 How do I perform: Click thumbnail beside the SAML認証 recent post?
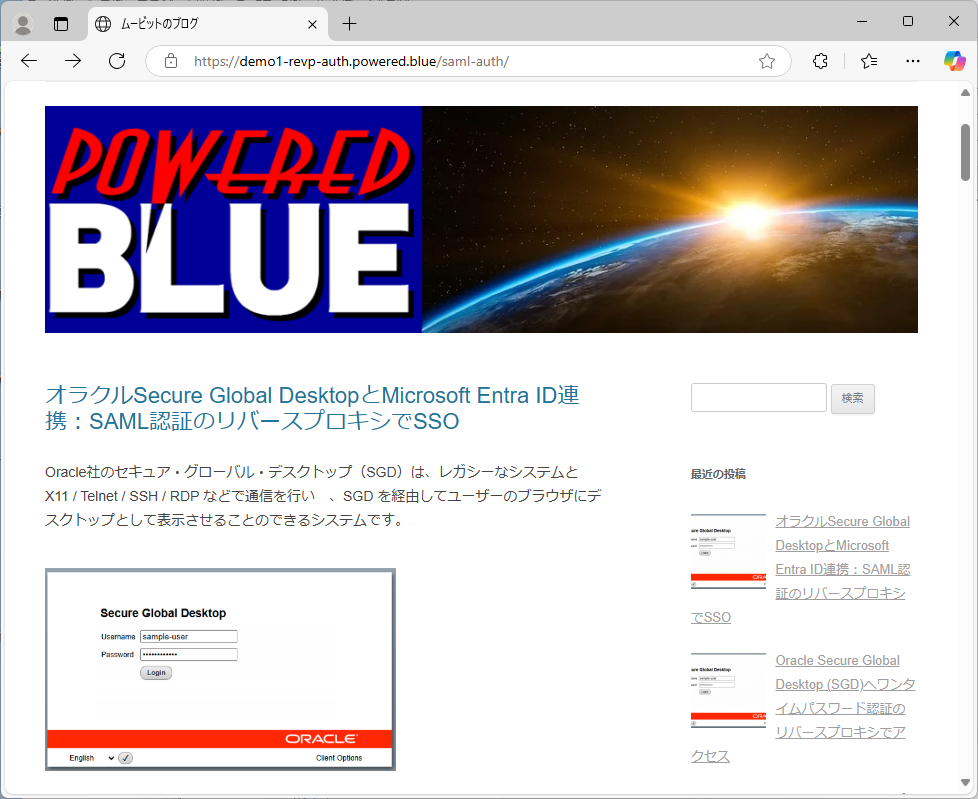pyautogui.click(x=728, y=551)
